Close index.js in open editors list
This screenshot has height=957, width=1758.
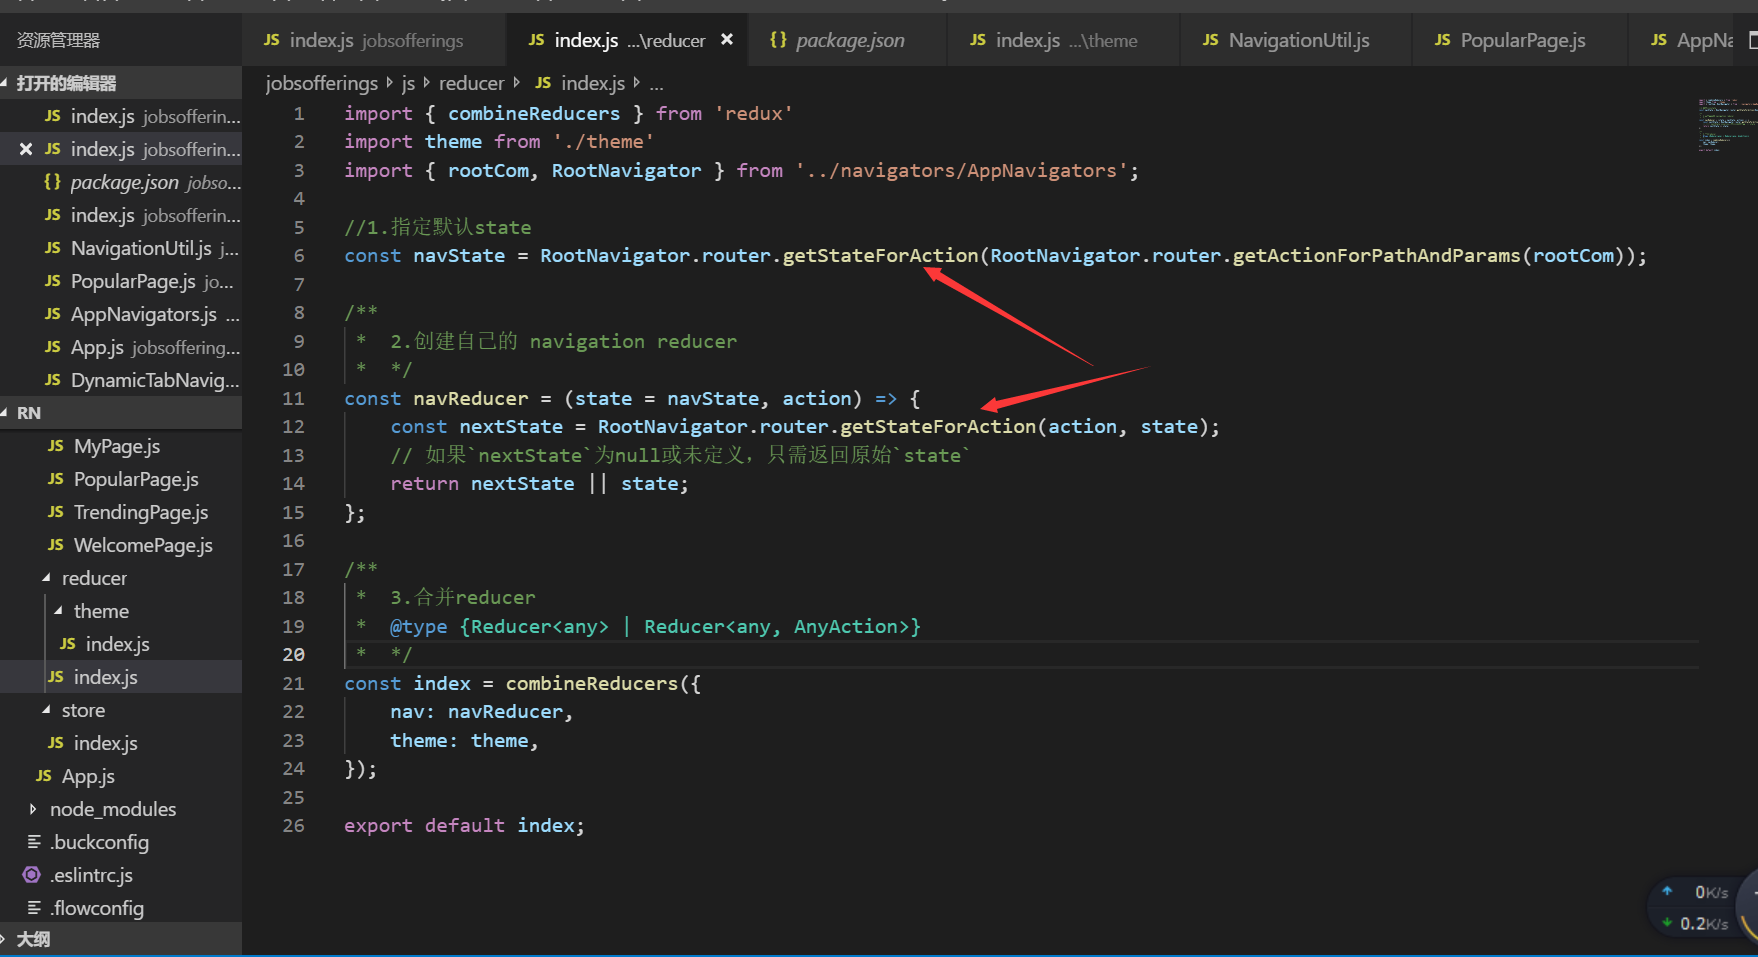pos(26,149)
